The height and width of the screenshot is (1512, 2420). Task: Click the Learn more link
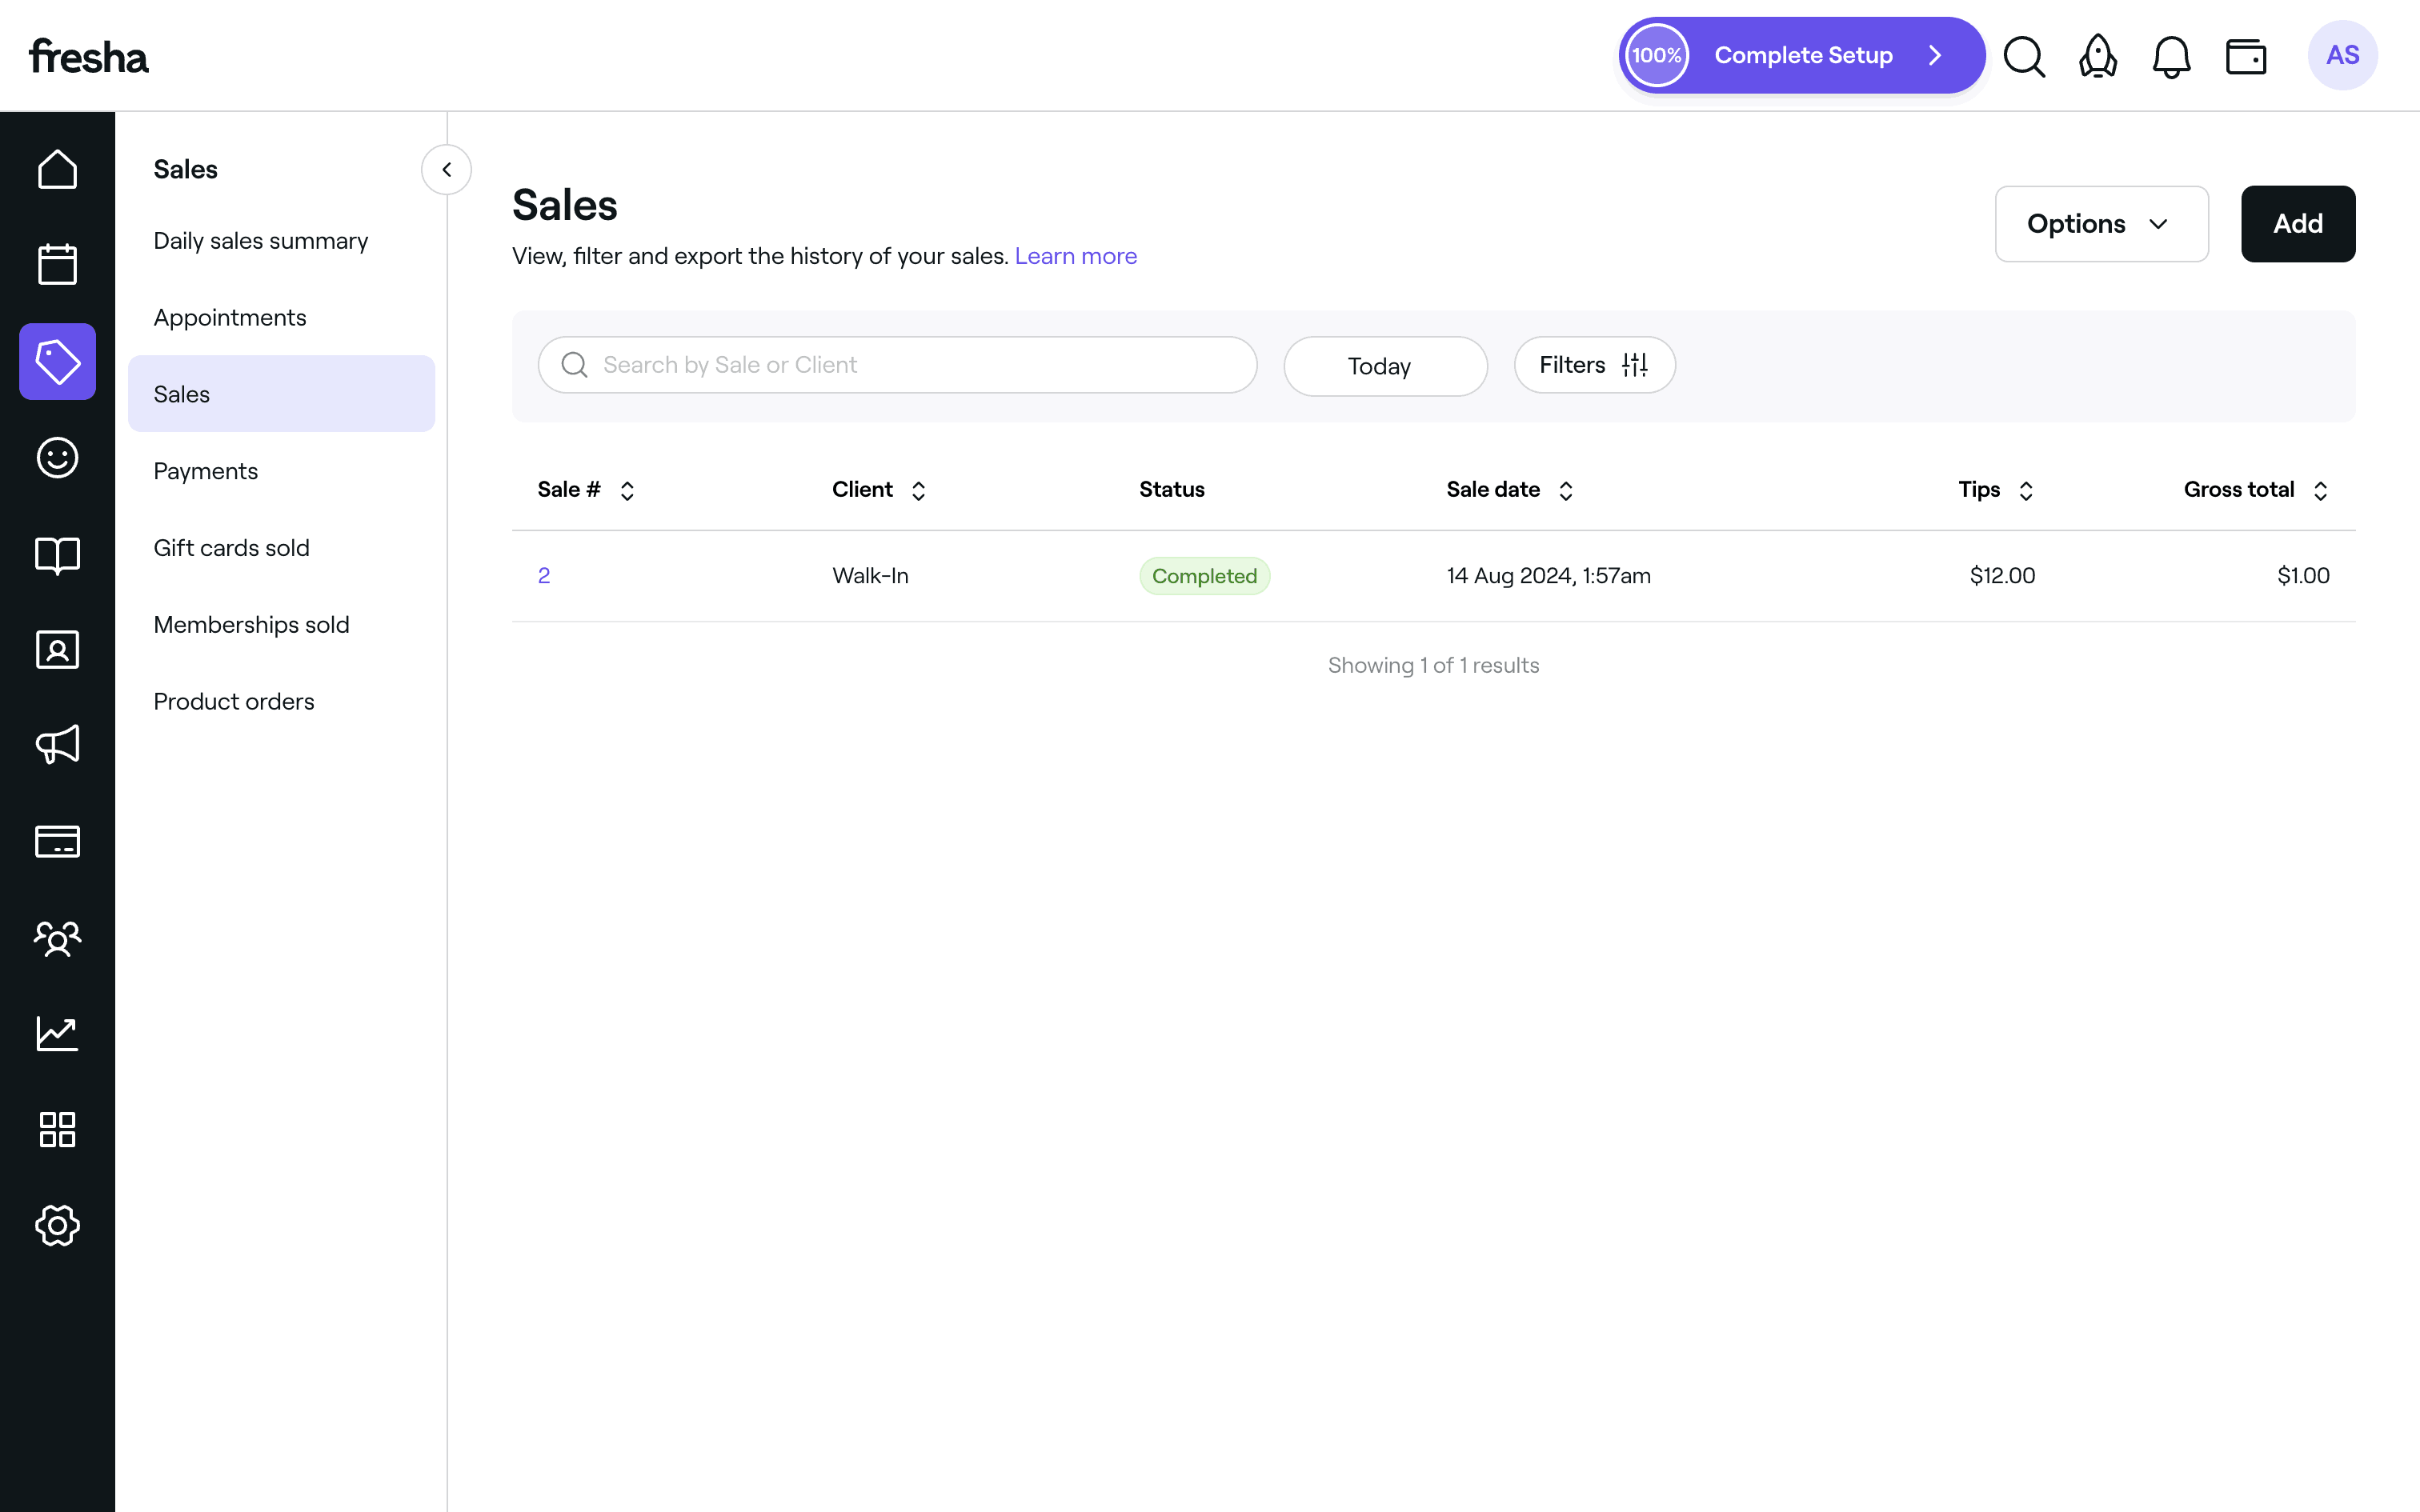pyautogui.click(x=1075, y=256)
